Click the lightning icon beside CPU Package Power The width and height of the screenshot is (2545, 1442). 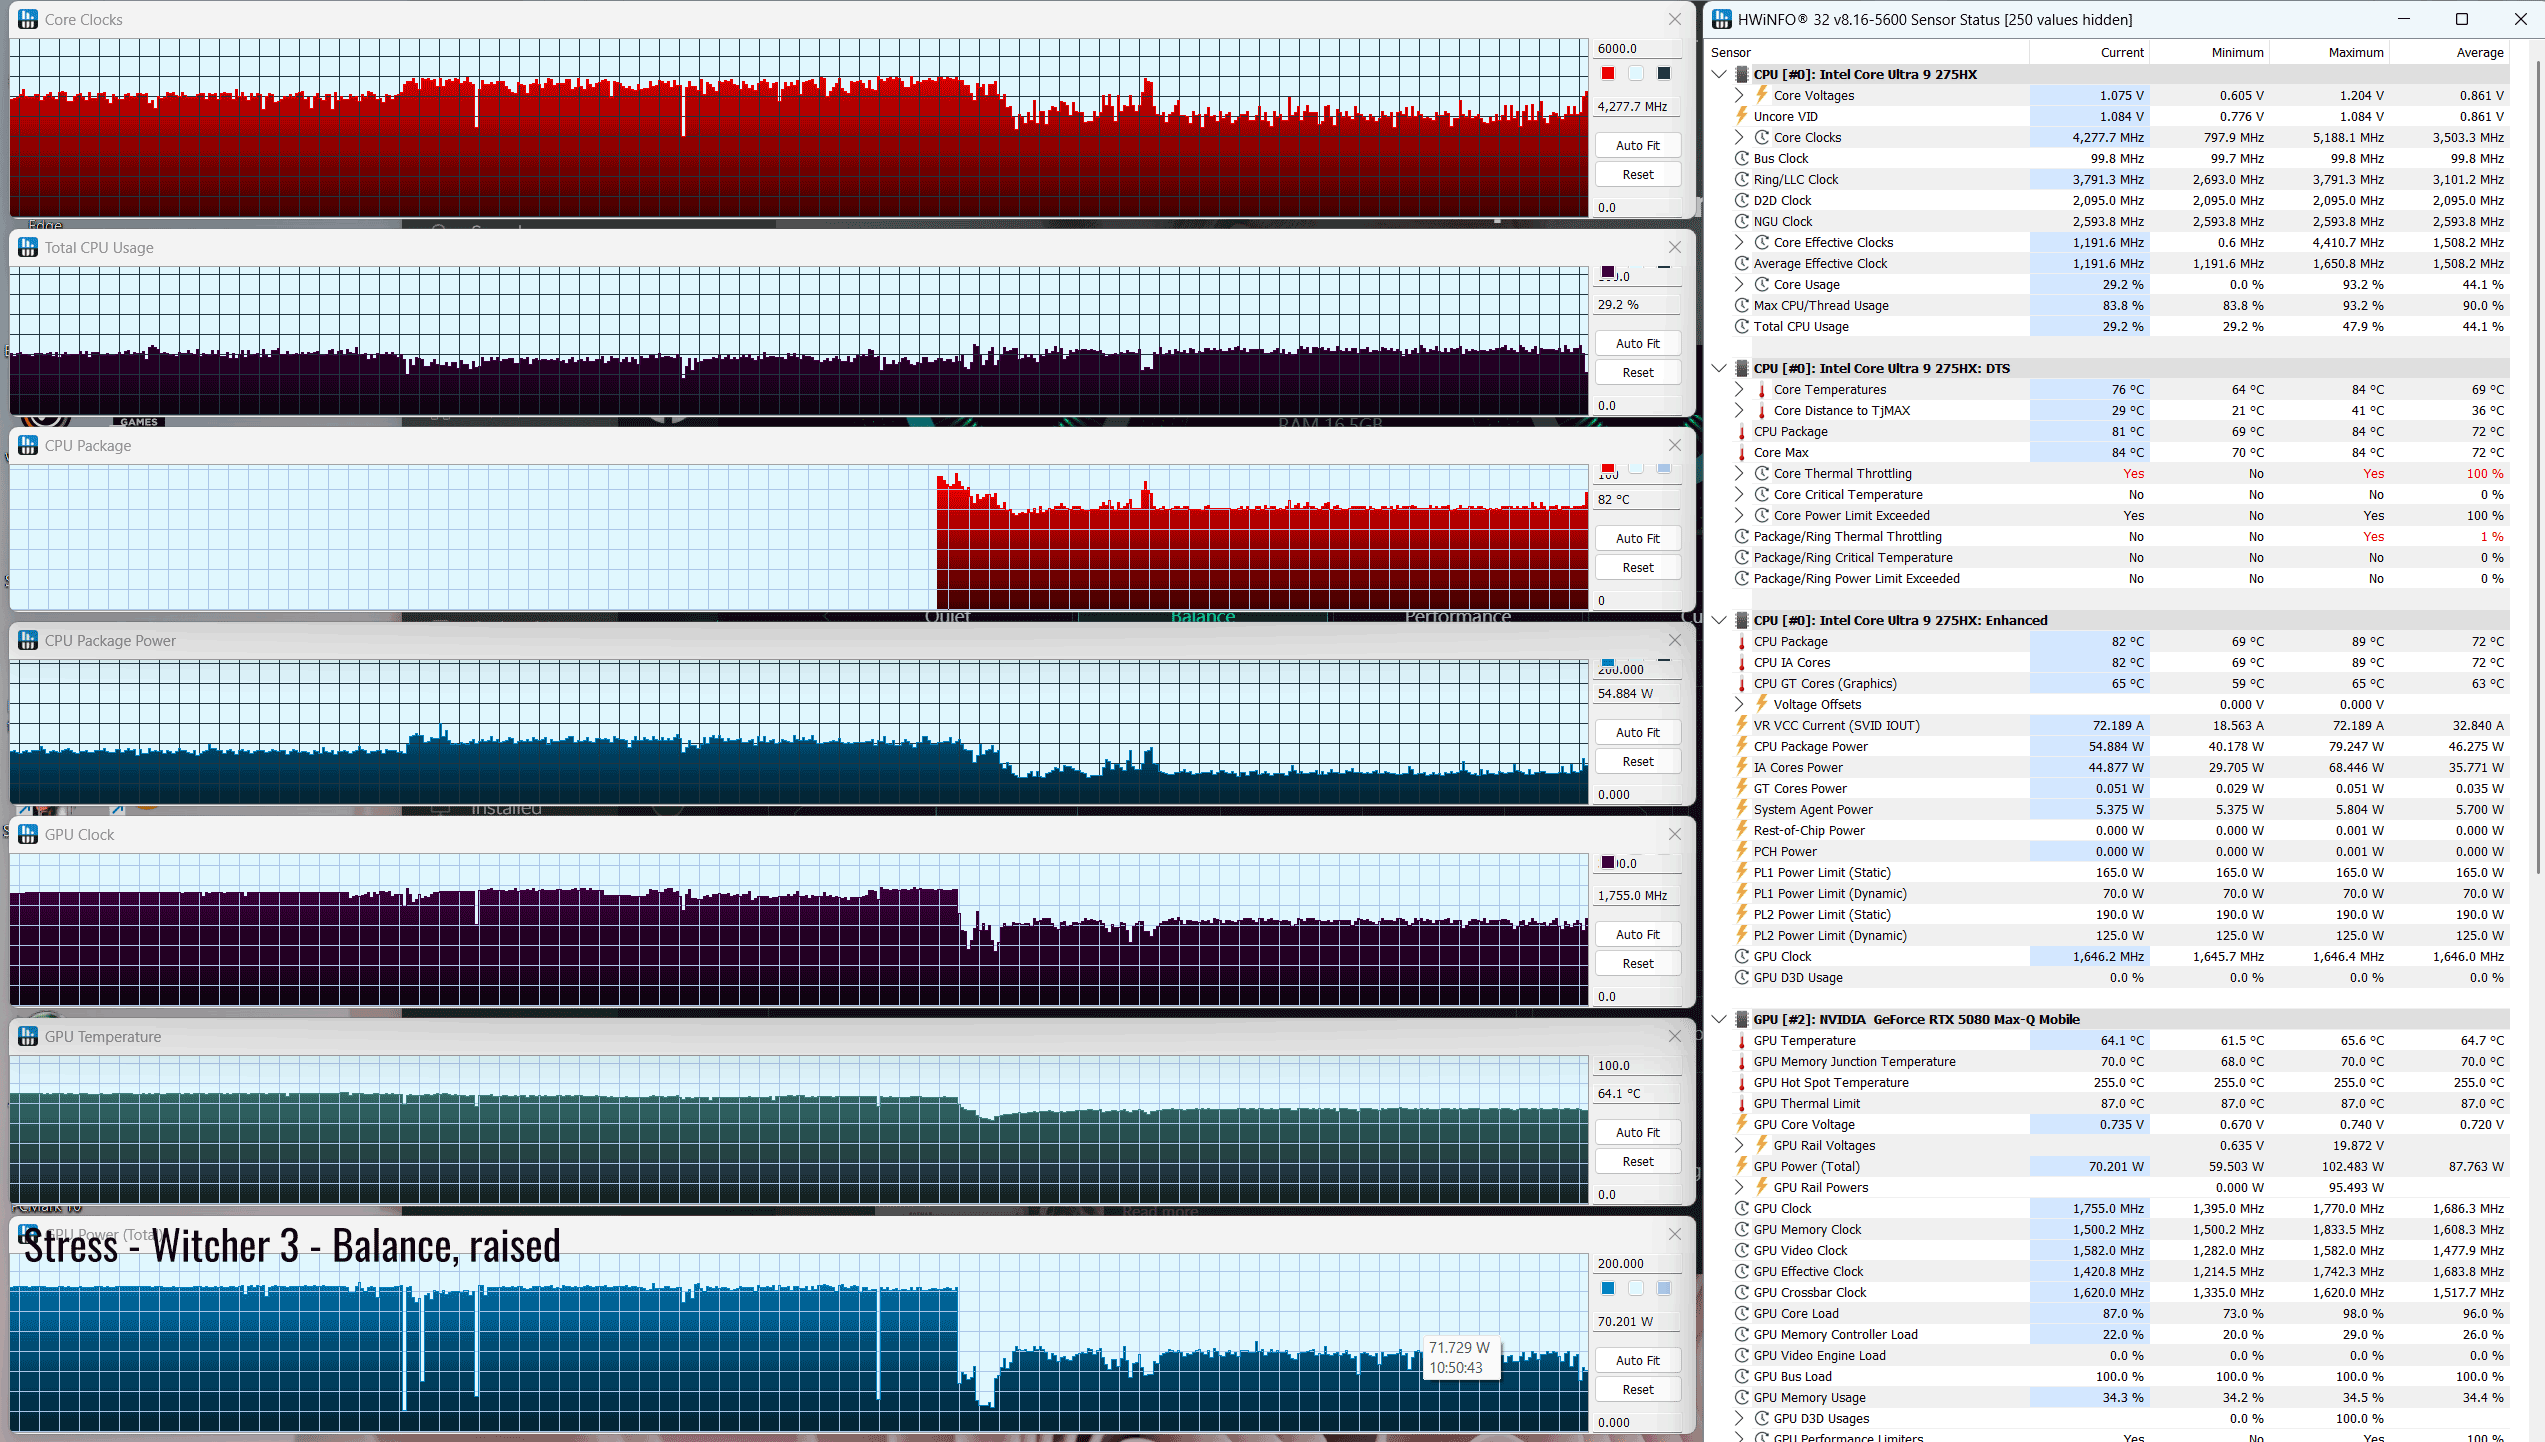(x=1741, y=746)
